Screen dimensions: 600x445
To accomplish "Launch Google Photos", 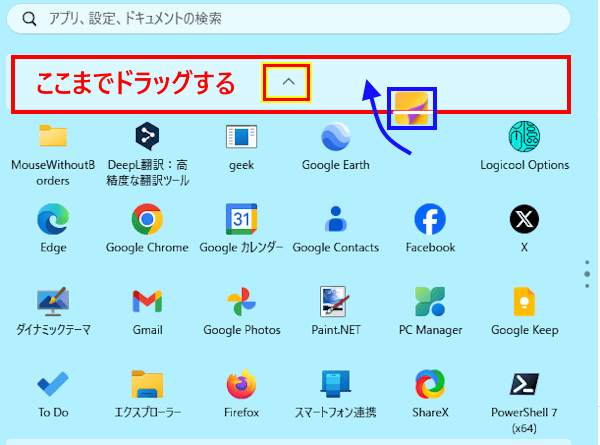I will click(x=241, y=302).
